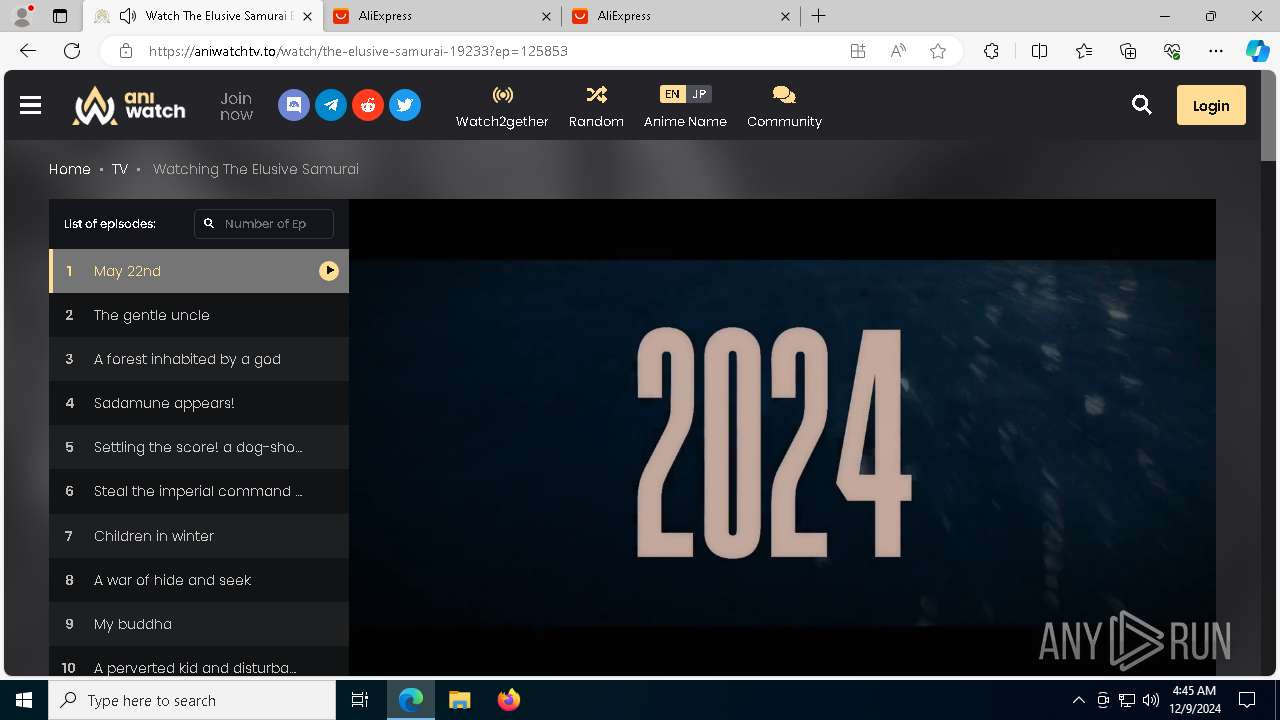Open the Windows Start menu
Image resolution: width=1280 pixels, height=720 pixels.
[x=24, y=700]
